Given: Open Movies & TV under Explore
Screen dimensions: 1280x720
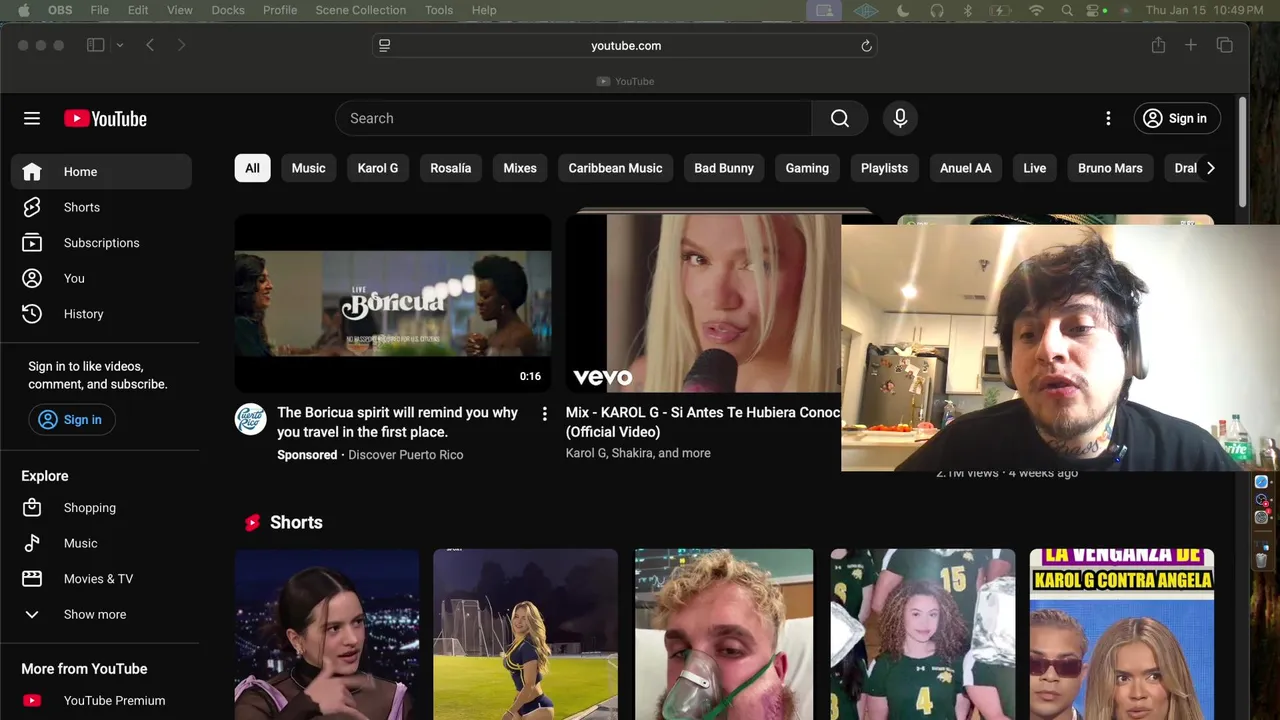Looking at the screenshot, I should click(x=101, y=579).
